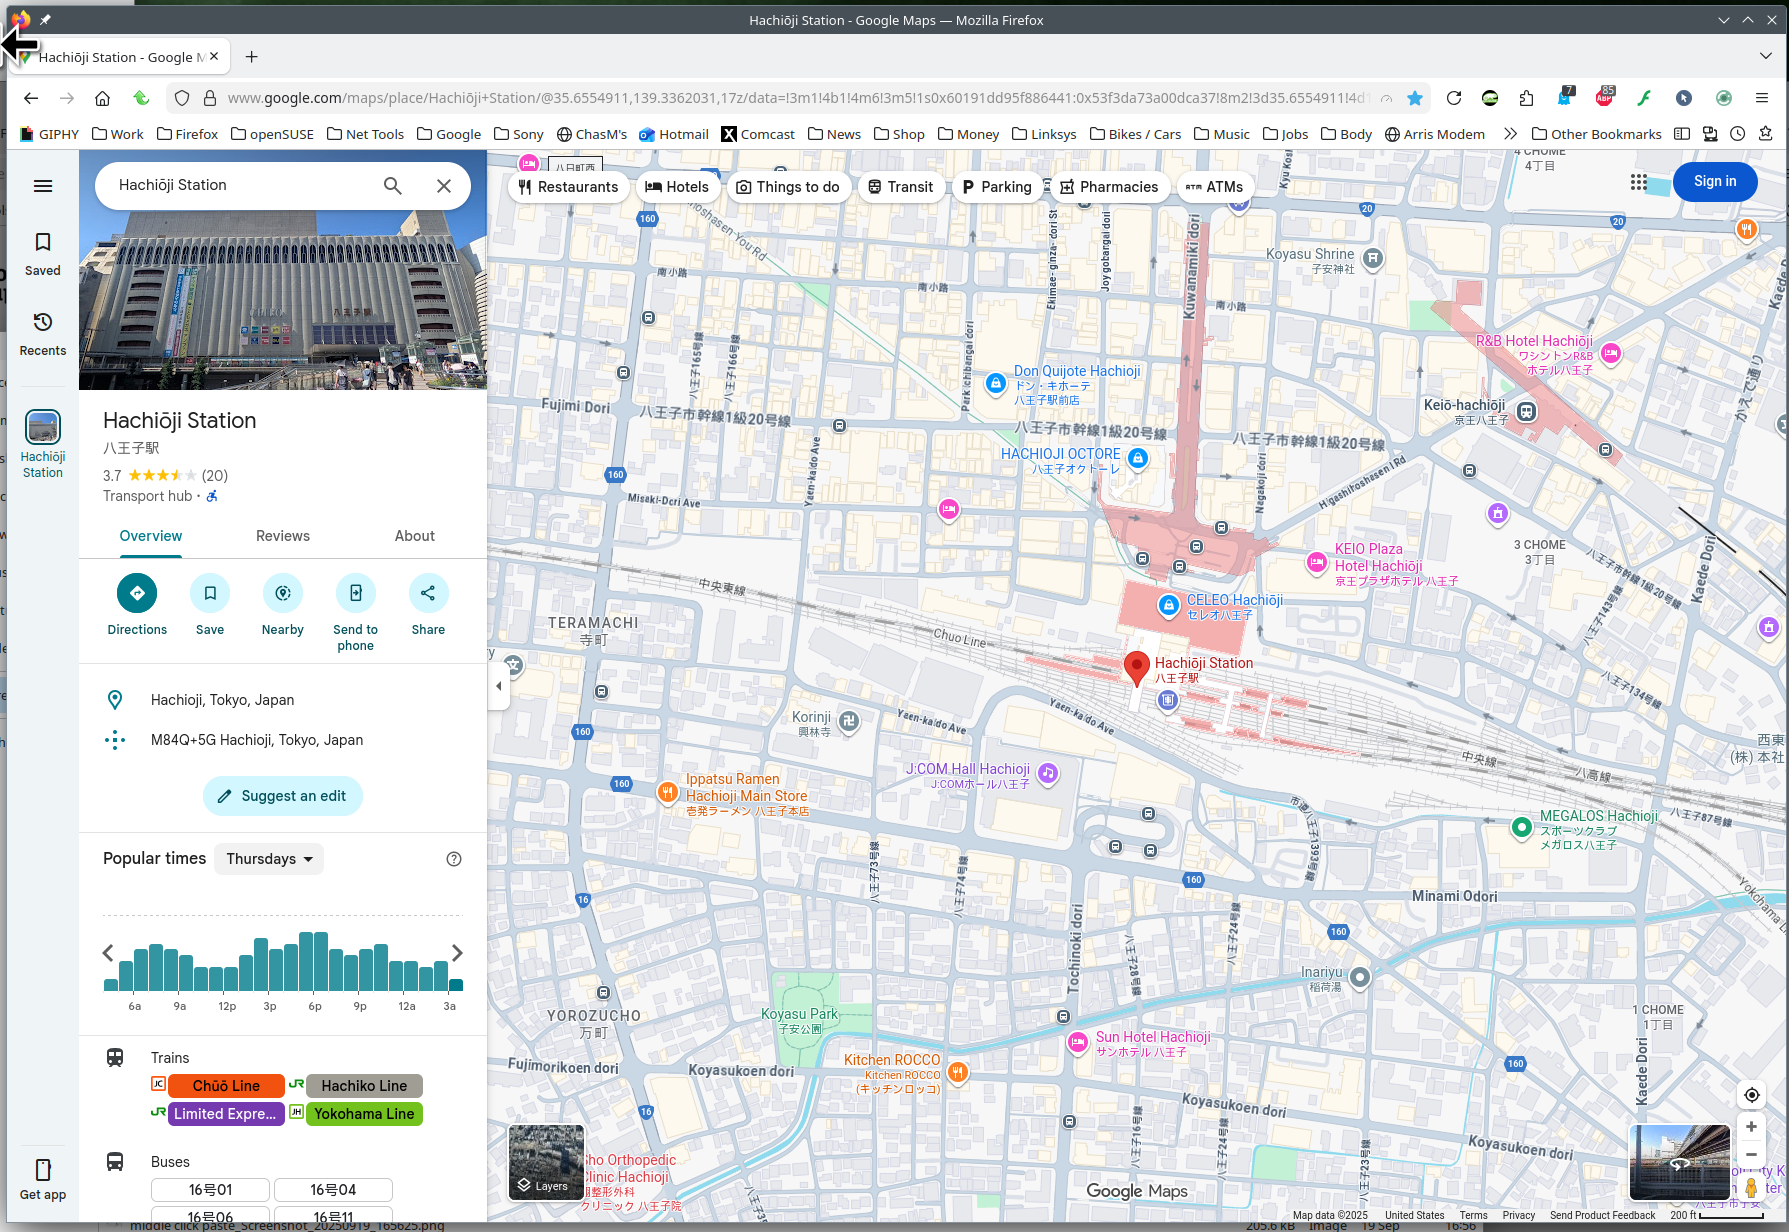This screenshot has width=1789, height=1232.
Task: Save Hachiōji Station with bookmark icon
Action: coord(210,593)
